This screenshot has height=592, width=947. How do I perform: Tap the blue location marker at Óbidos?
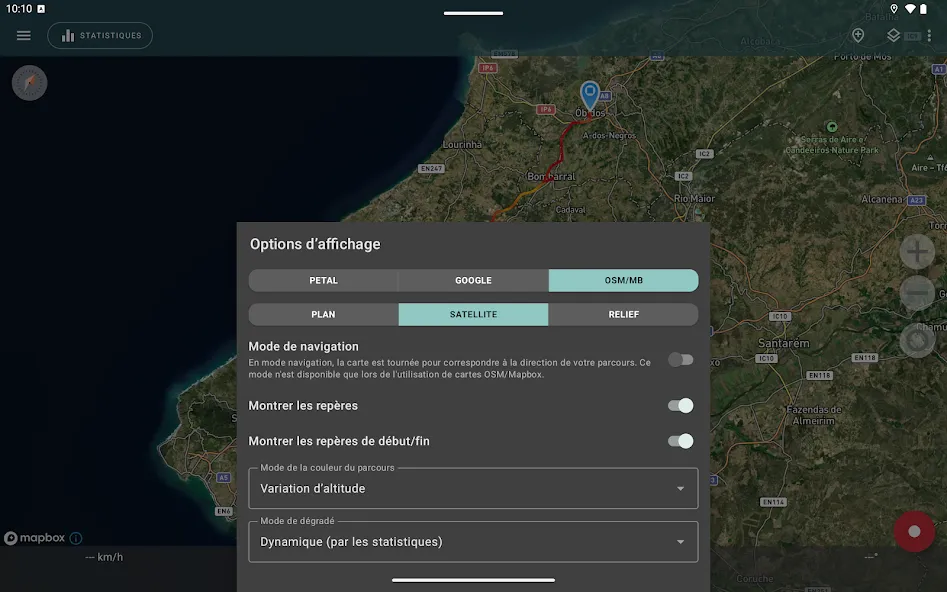pyautogui.click(x=589, y=96)
